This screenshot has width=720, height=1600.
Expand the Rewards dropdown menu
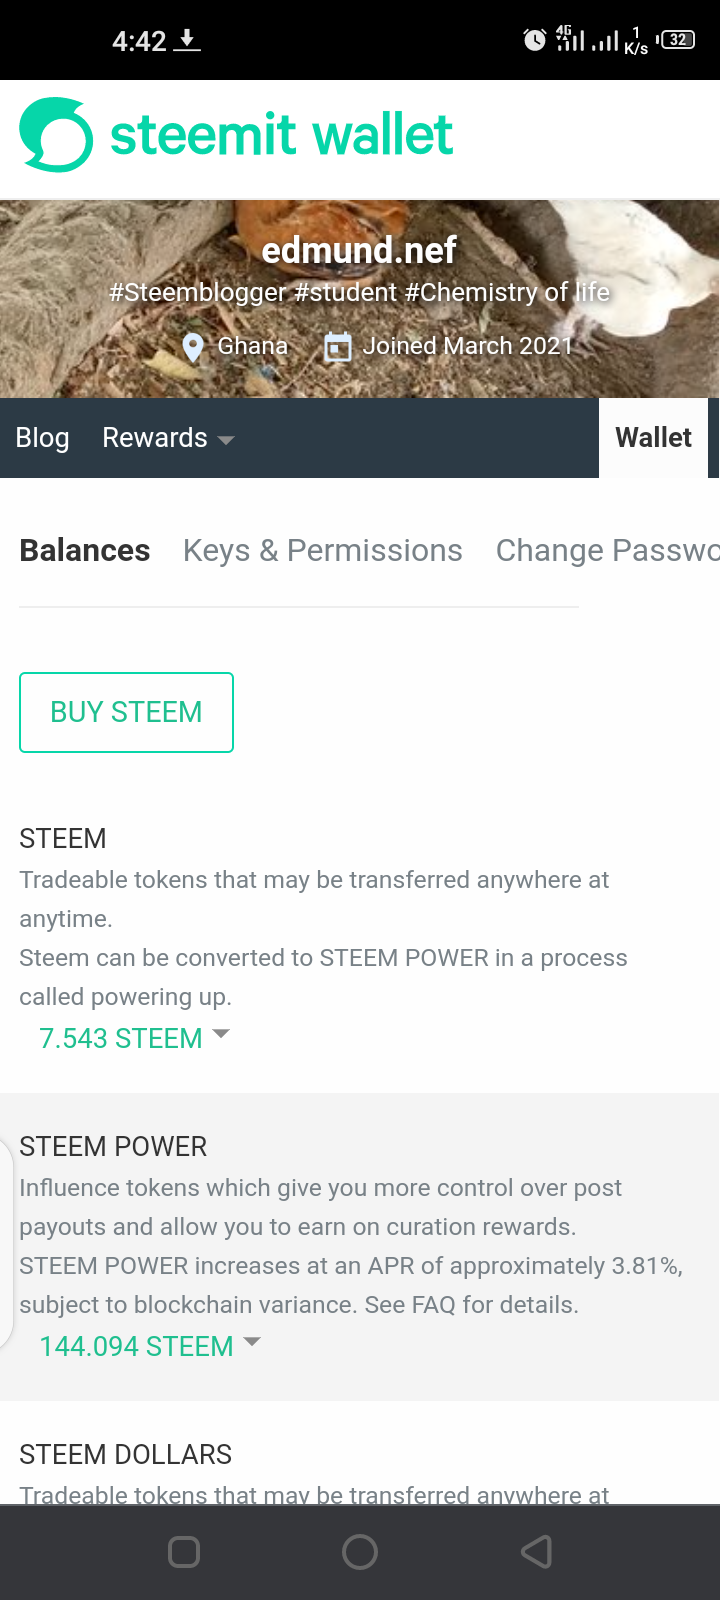tap(168, 438)
